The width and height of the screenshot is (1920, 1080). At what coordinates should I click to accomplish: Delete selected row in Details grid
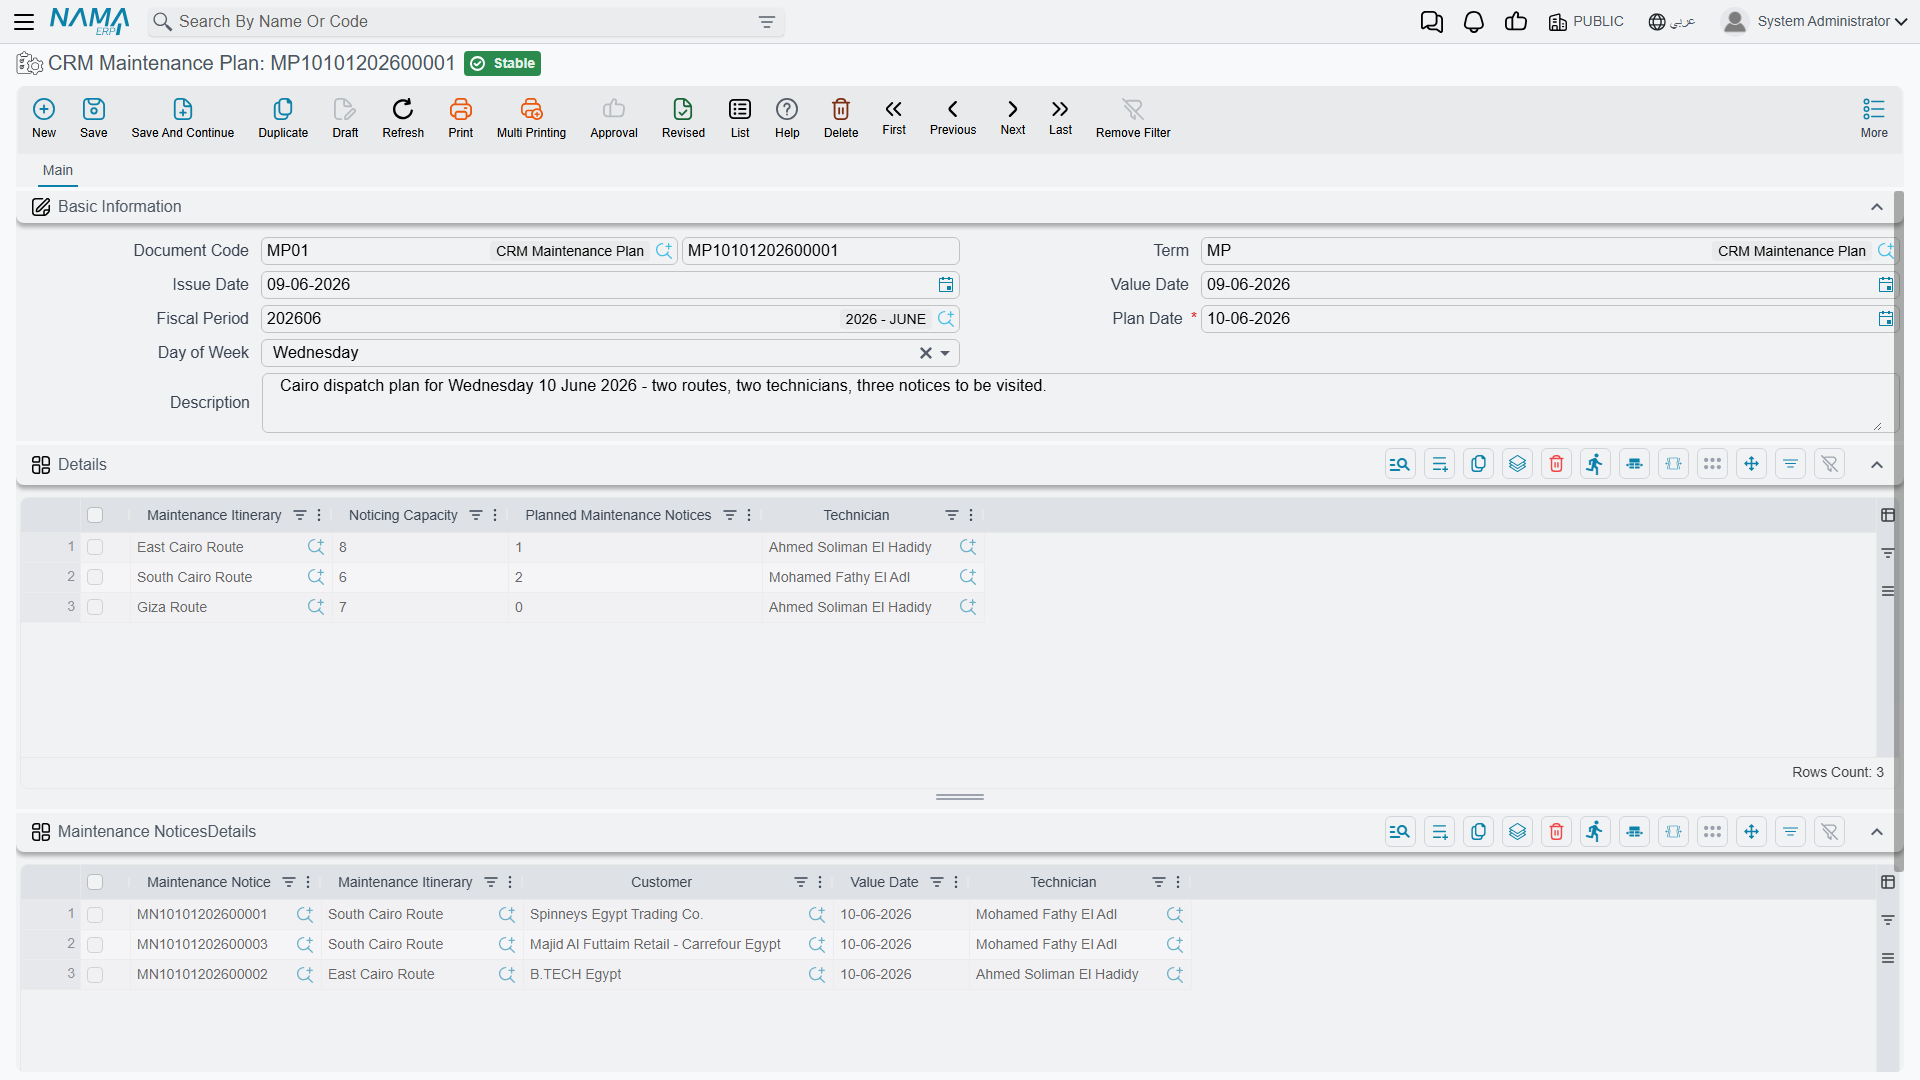[x=1557, y=464]
